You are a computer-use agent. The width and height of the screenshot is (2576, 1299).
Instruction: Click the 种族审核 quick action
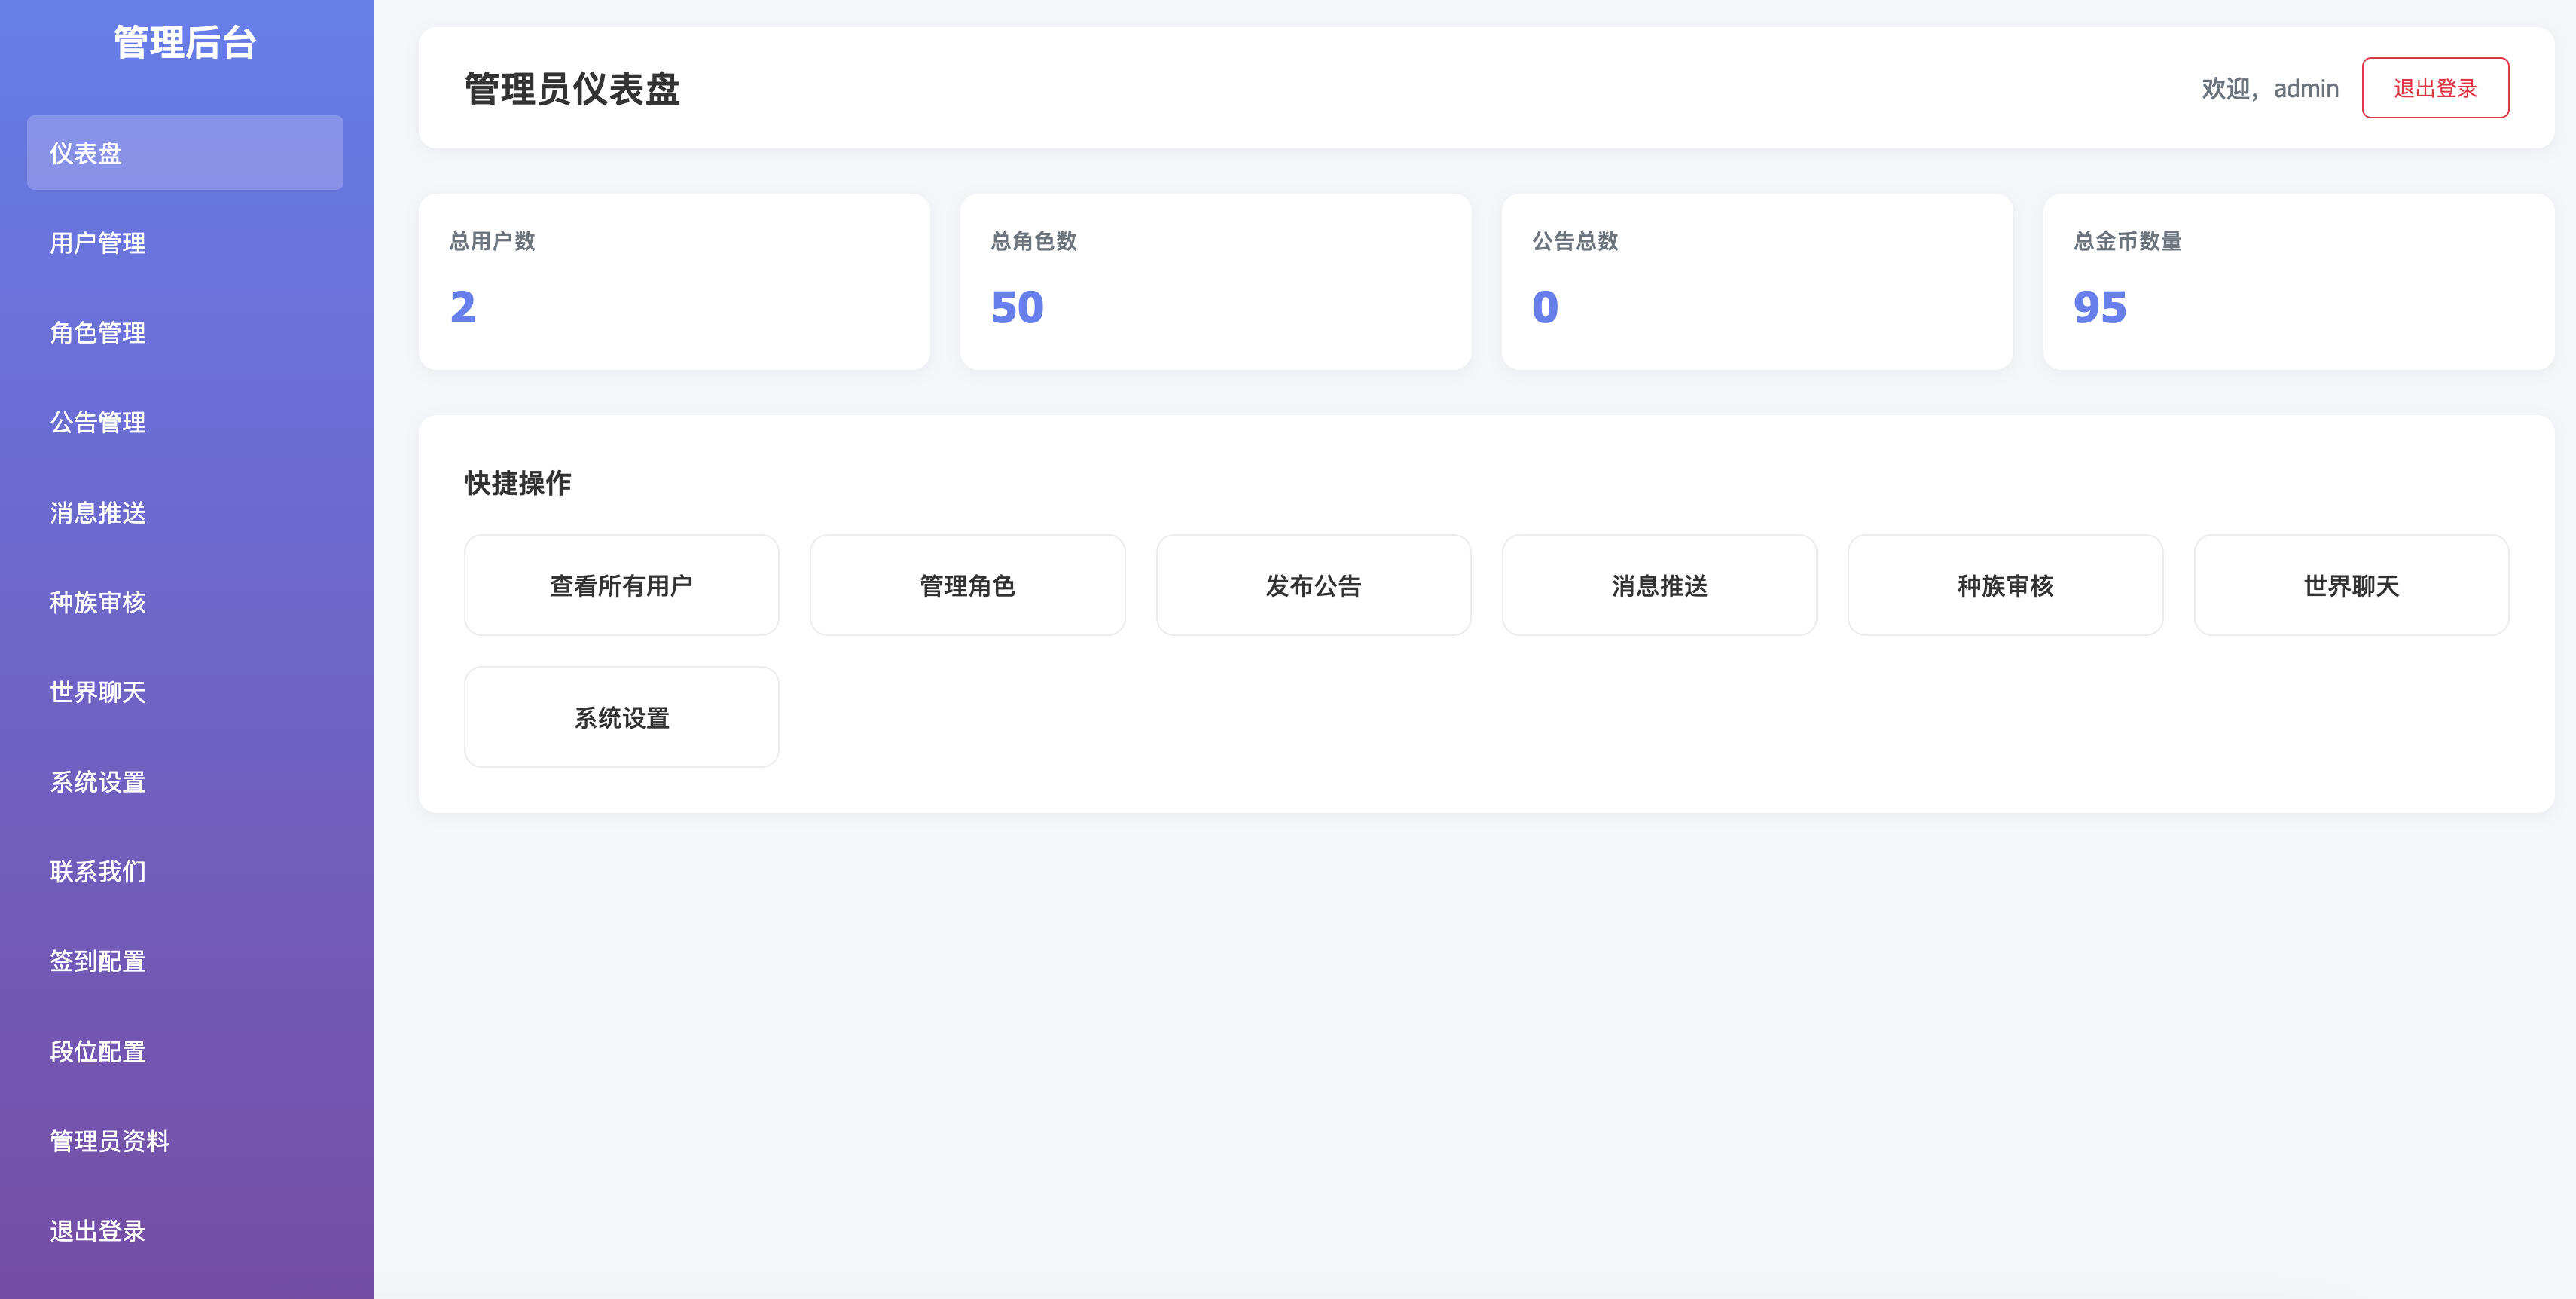(x=2005, y=585)
